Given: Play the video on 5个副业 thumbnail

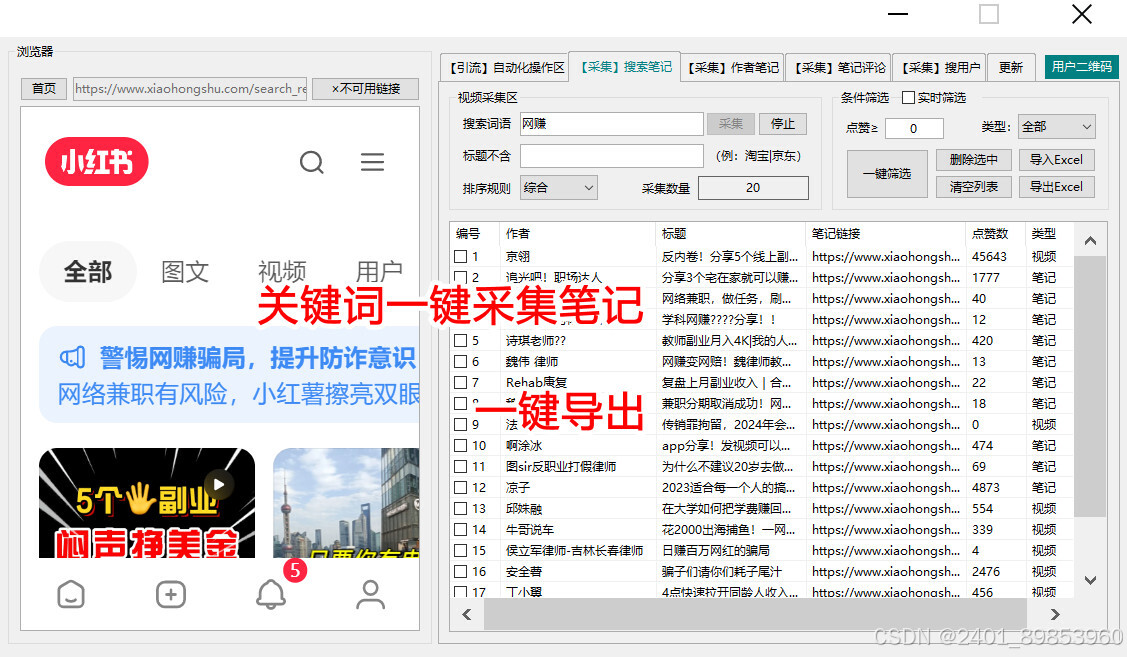Looking at the screenshot, I should [x=218, y=484].
